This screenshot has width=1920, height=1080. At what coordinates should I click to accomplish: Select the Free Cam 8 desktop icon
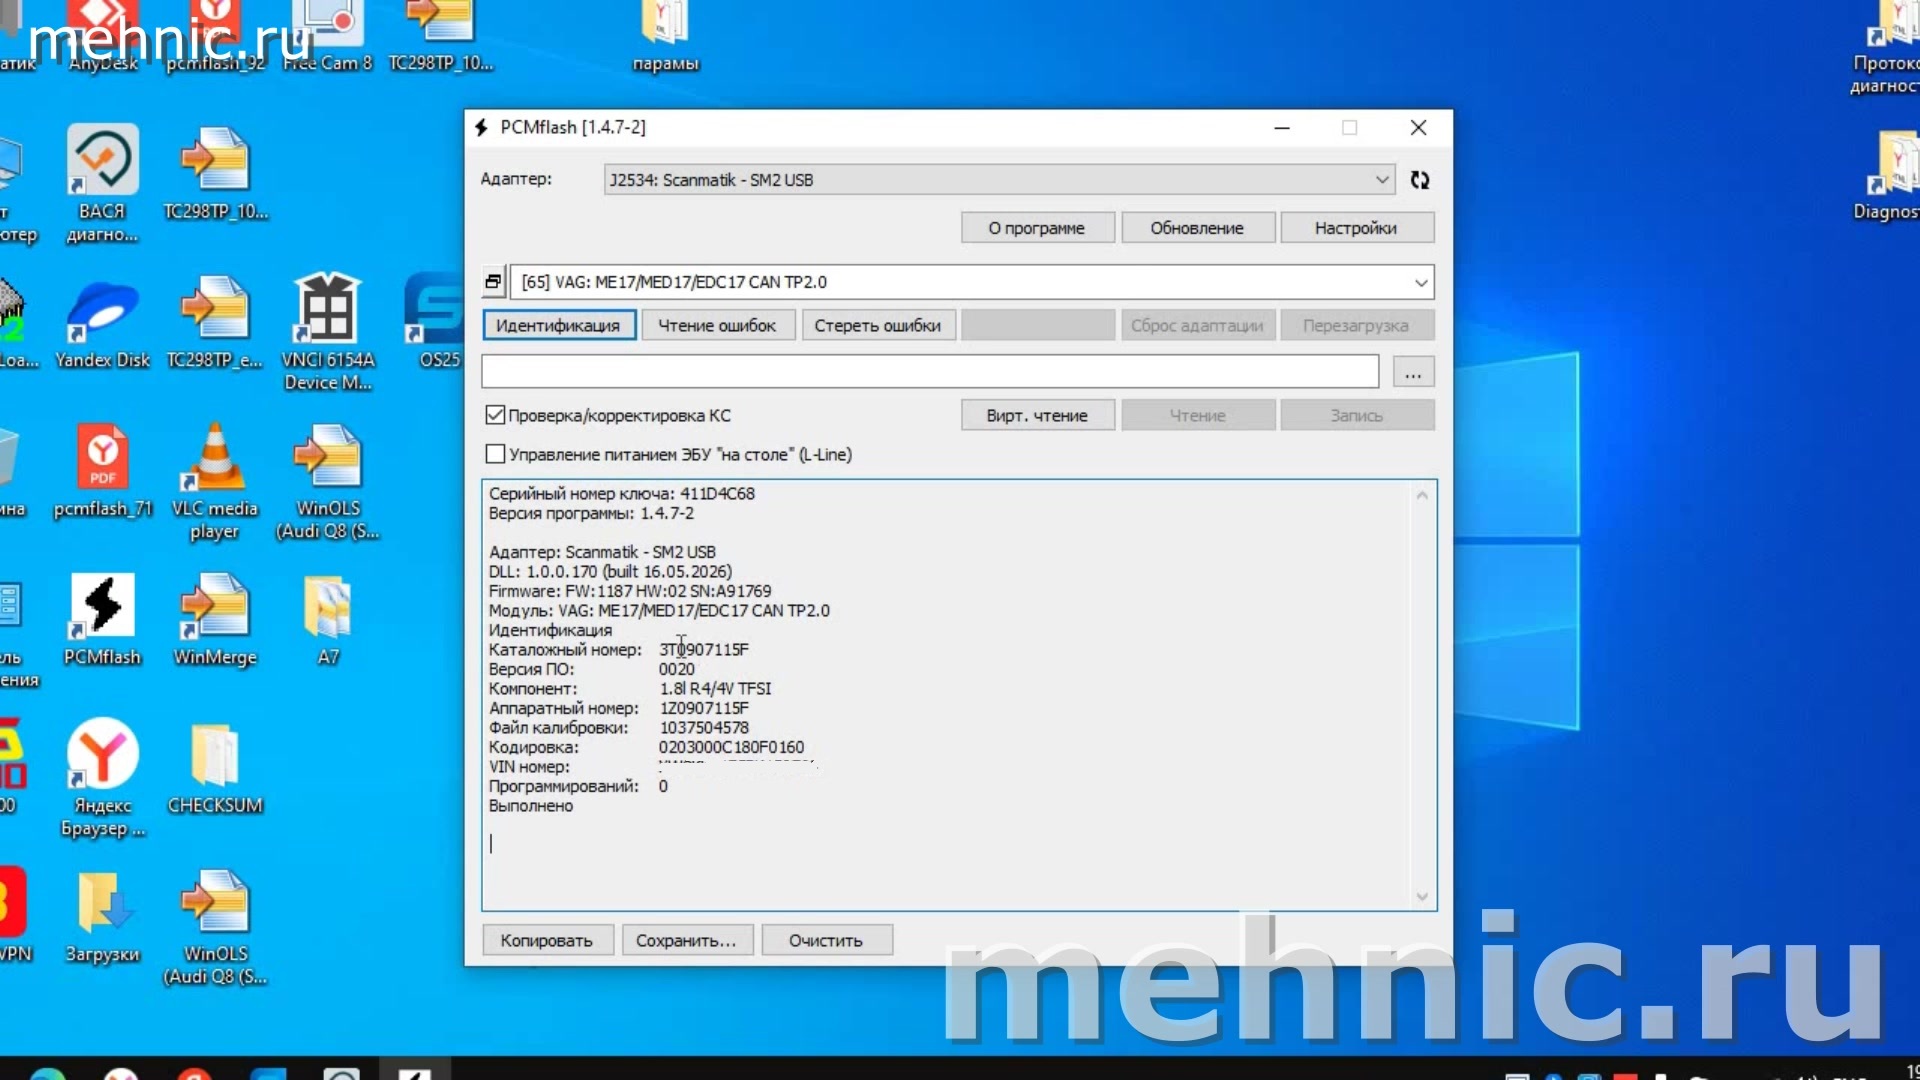point(328,37)
